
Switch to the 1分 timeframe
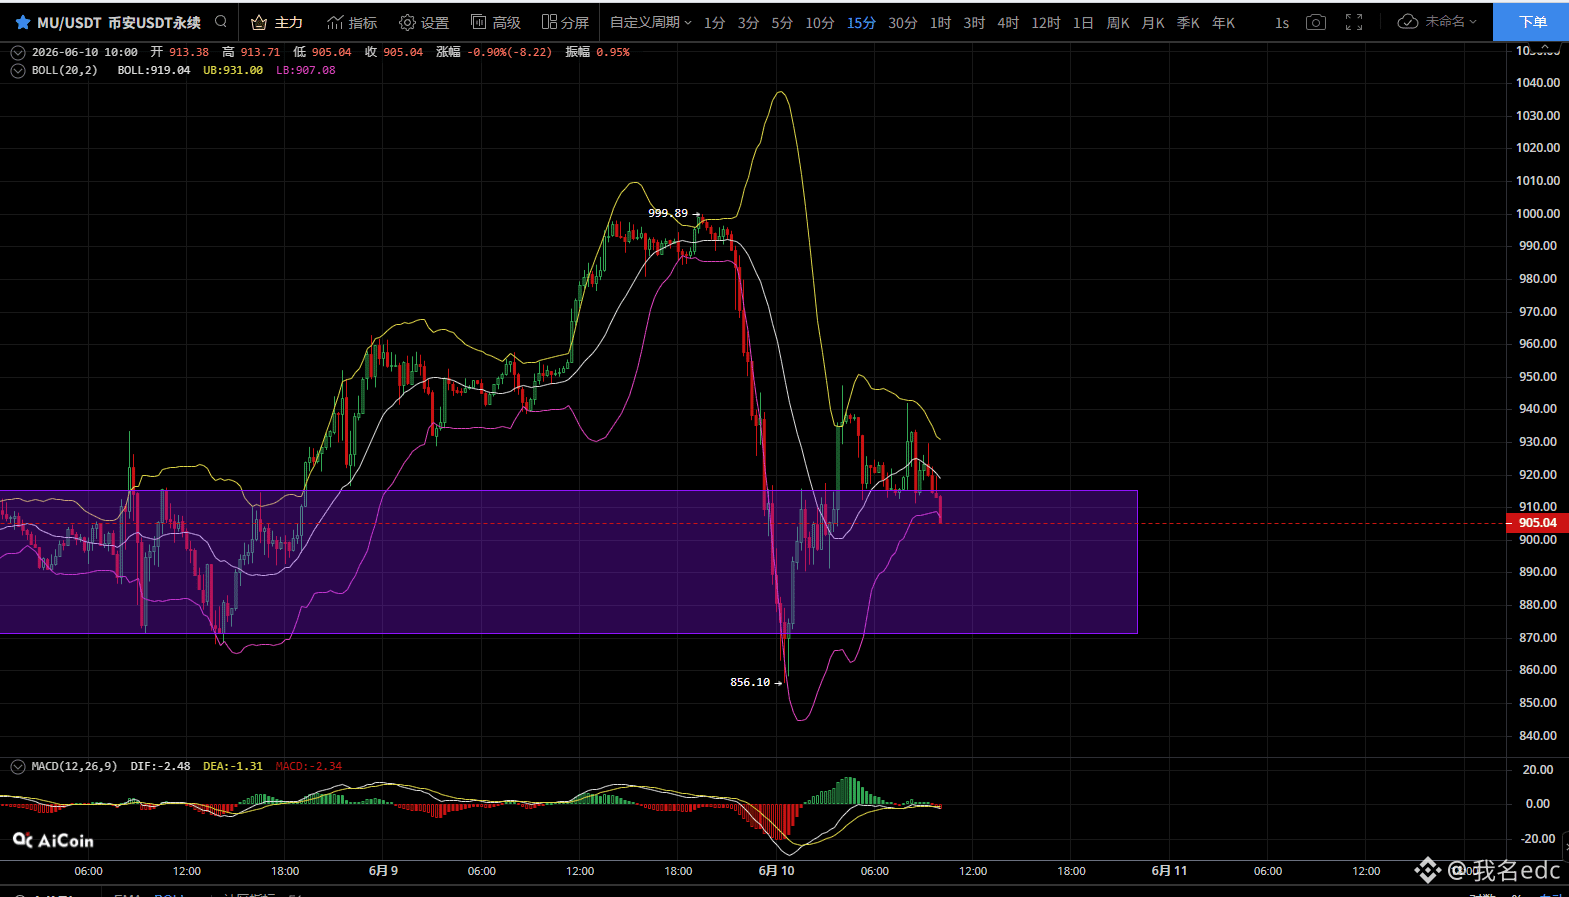[x=714, y=22]
